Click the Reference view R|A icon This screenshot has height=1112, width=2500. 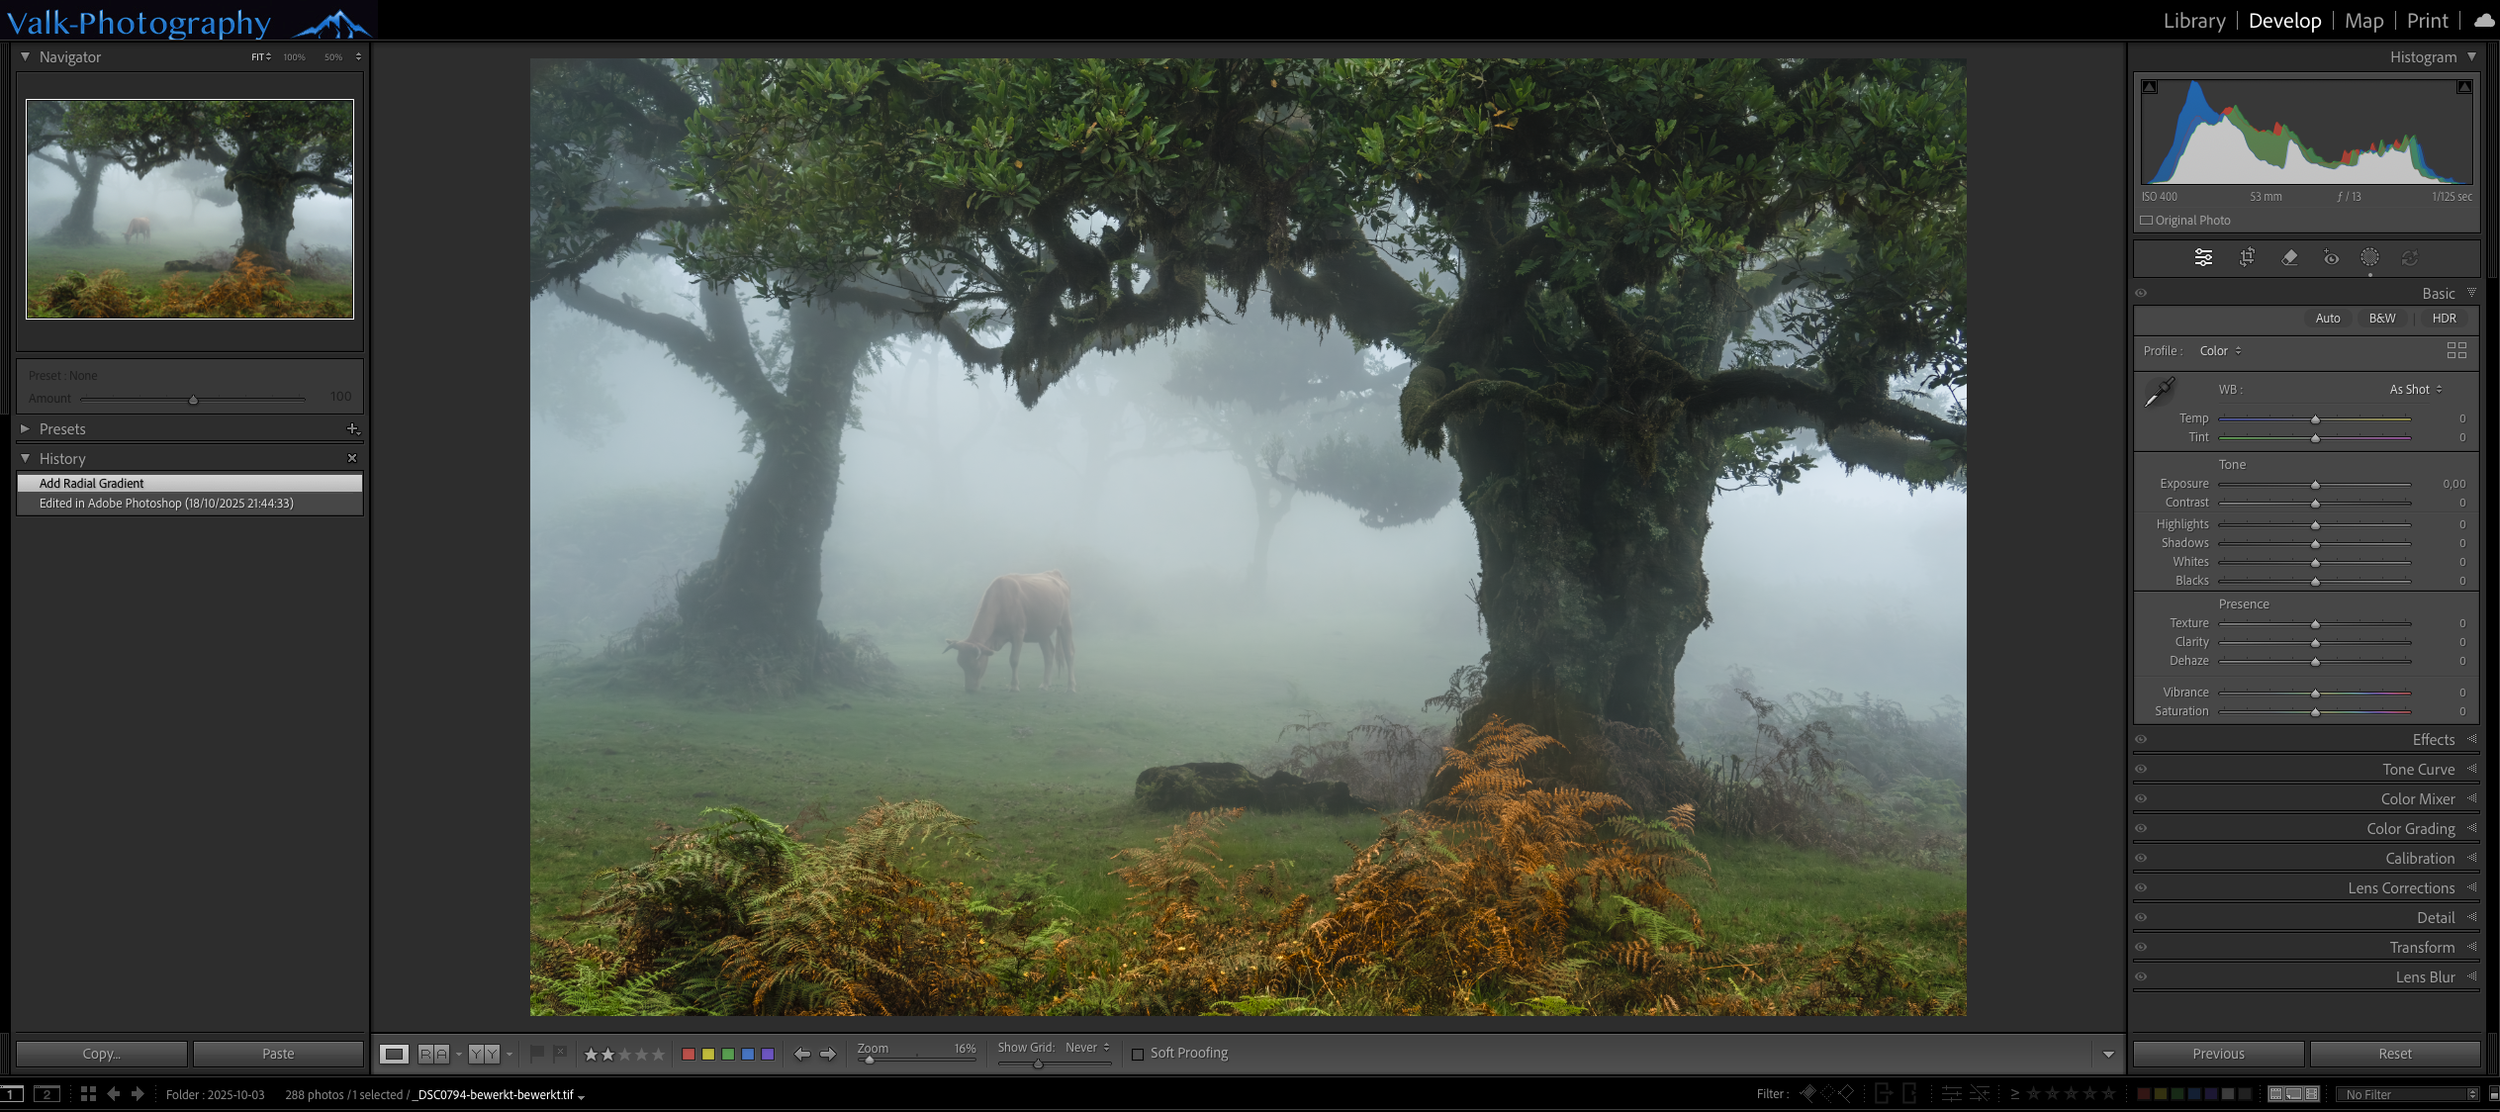[433, 1054]
